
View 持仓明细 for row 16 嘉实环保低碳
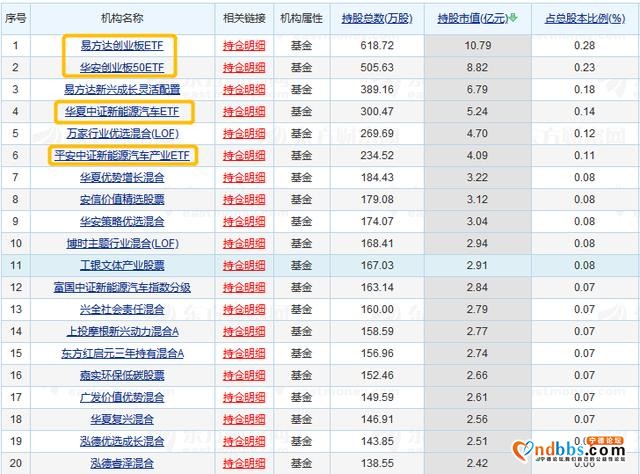point(244,376)
